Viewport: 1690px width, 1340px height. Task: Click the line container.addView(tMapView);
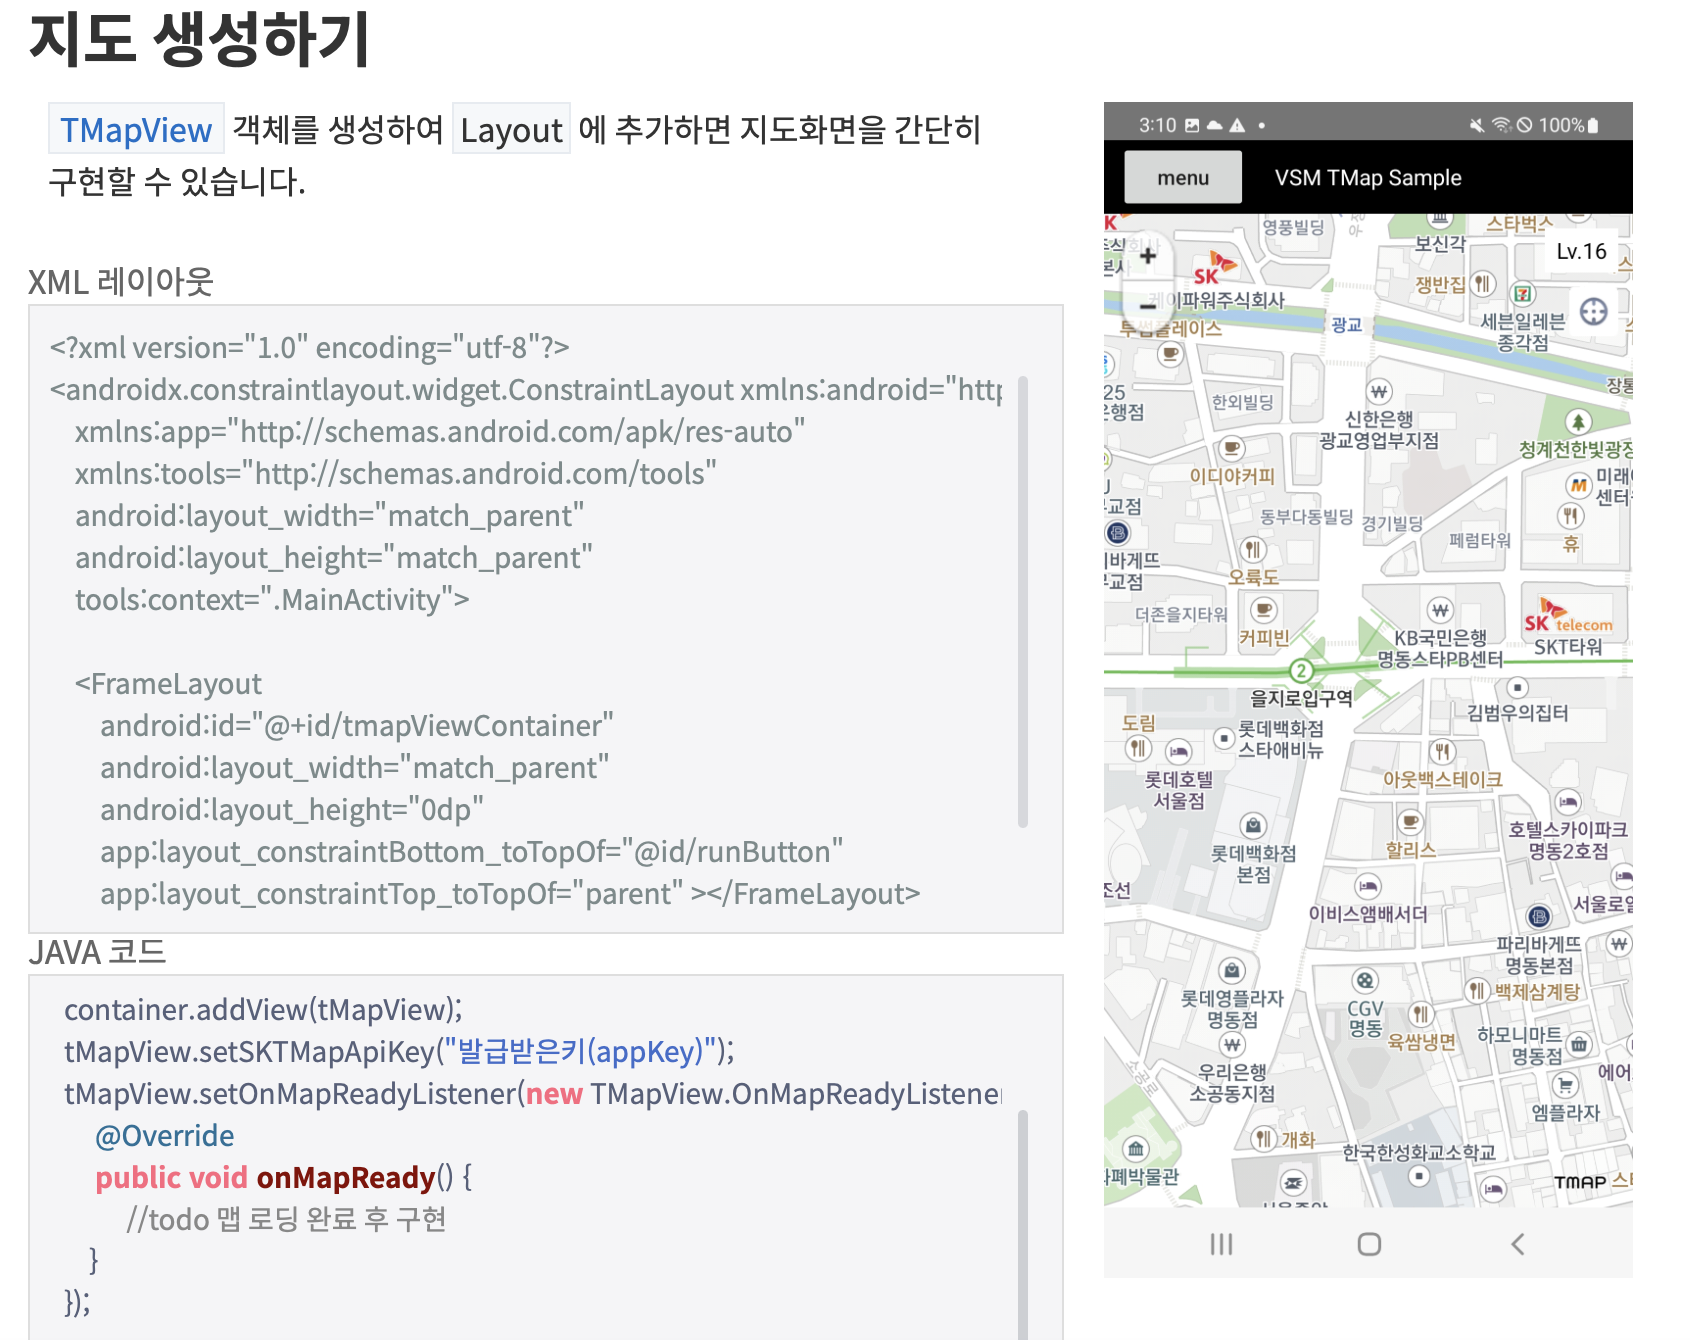pyautogui.click(x=263, y=1009)
